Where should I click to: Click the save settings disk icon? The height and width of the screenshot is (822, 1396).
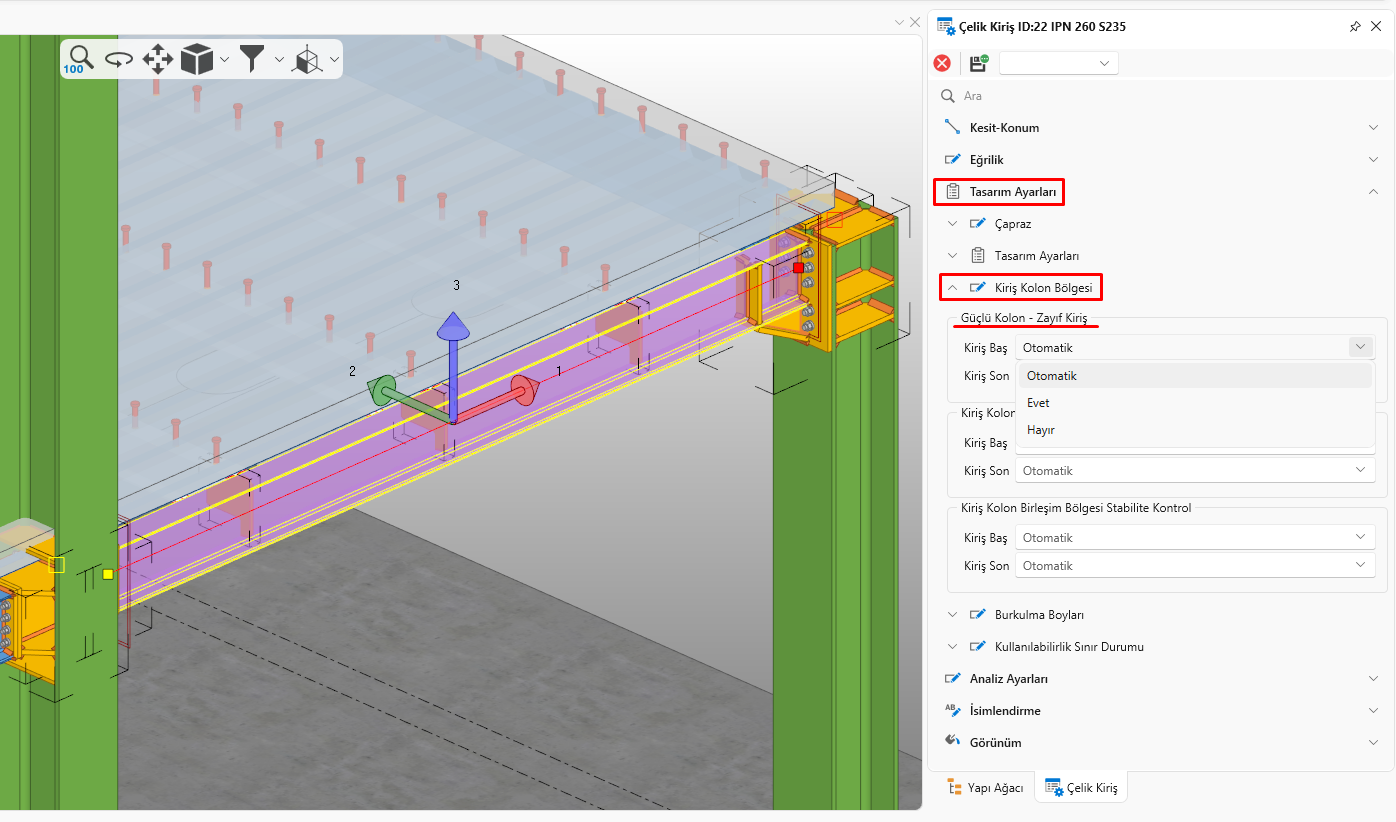click(978, 63)
